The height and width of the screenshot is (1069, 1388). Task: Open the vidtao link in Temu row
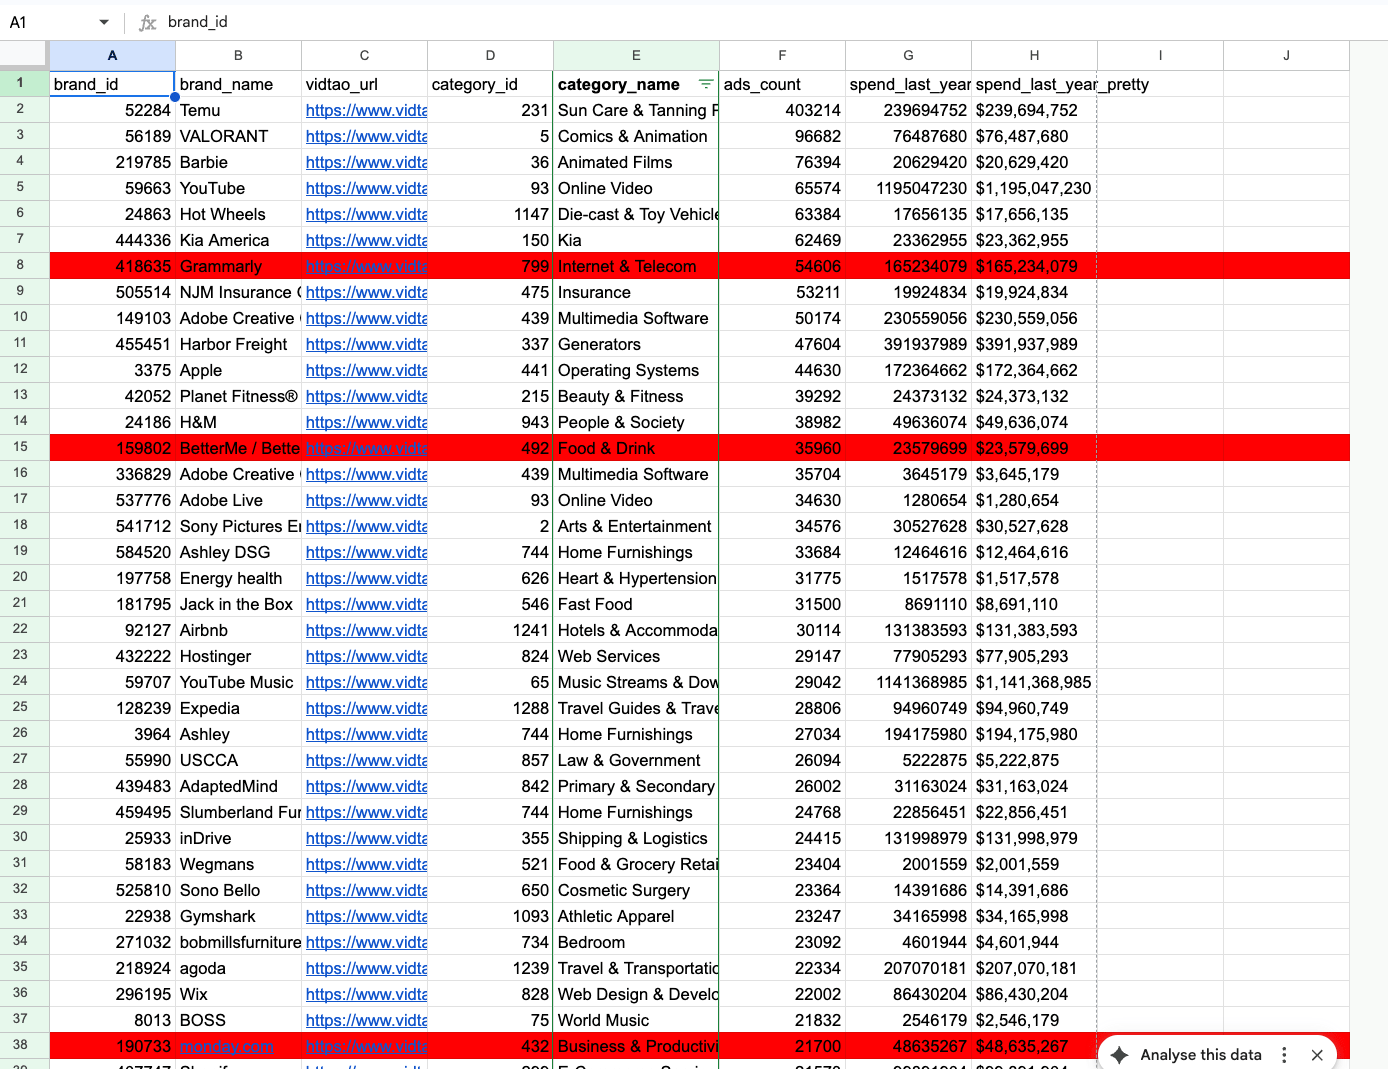coord(366,110)
